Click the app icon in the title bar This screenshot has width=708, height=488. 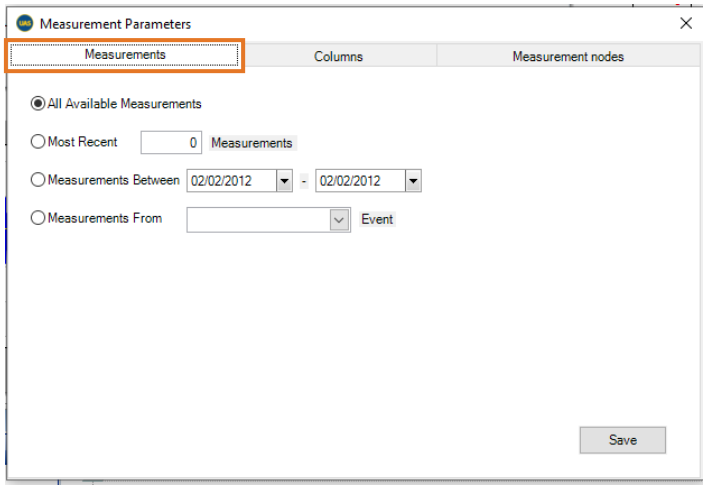pyautogui.click(x=25, y=23)
